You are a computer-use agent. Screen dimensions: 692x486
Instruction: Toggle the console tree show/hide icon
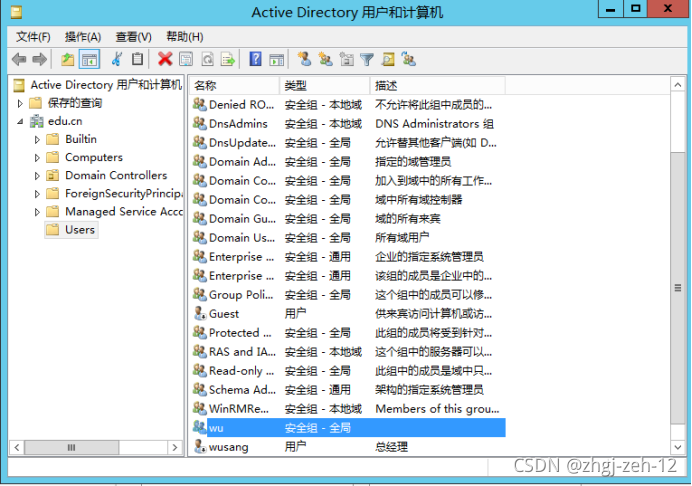(90, 59)
